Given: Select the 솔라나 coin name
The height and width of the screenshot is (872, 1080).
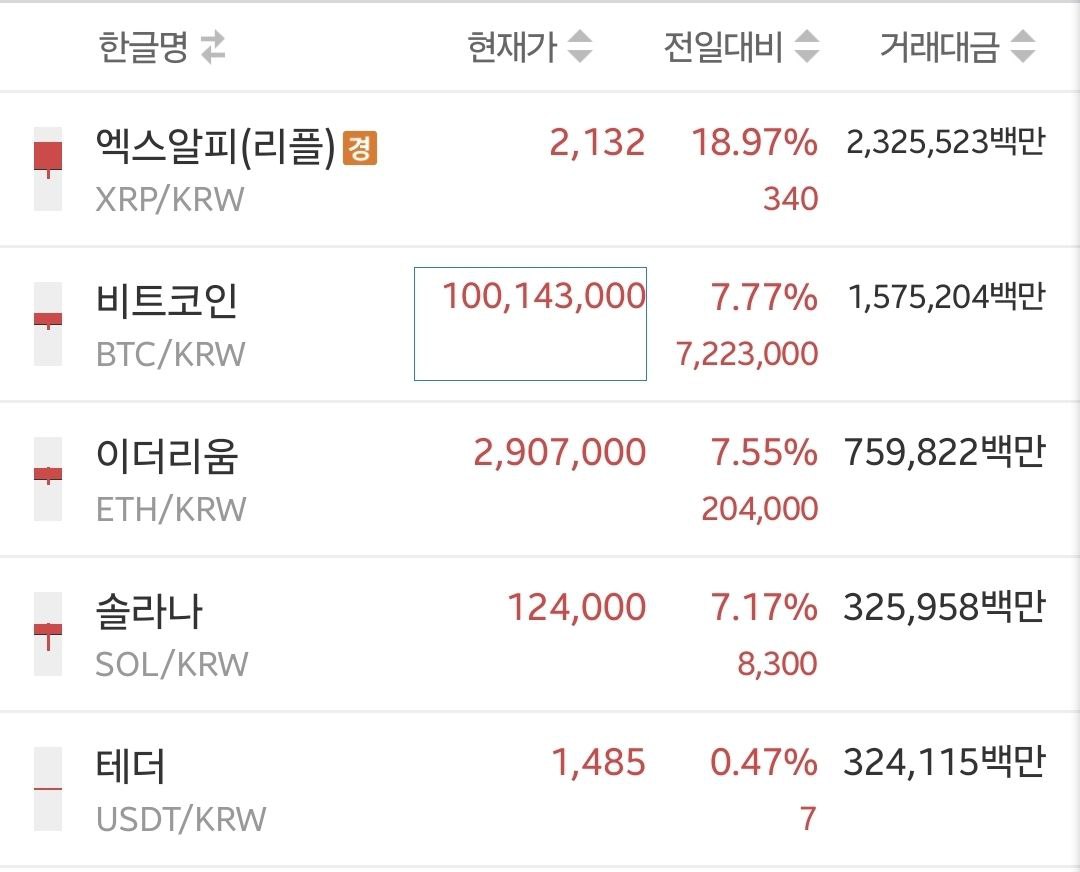Looking at the screenshot, I should pos(149,611).
